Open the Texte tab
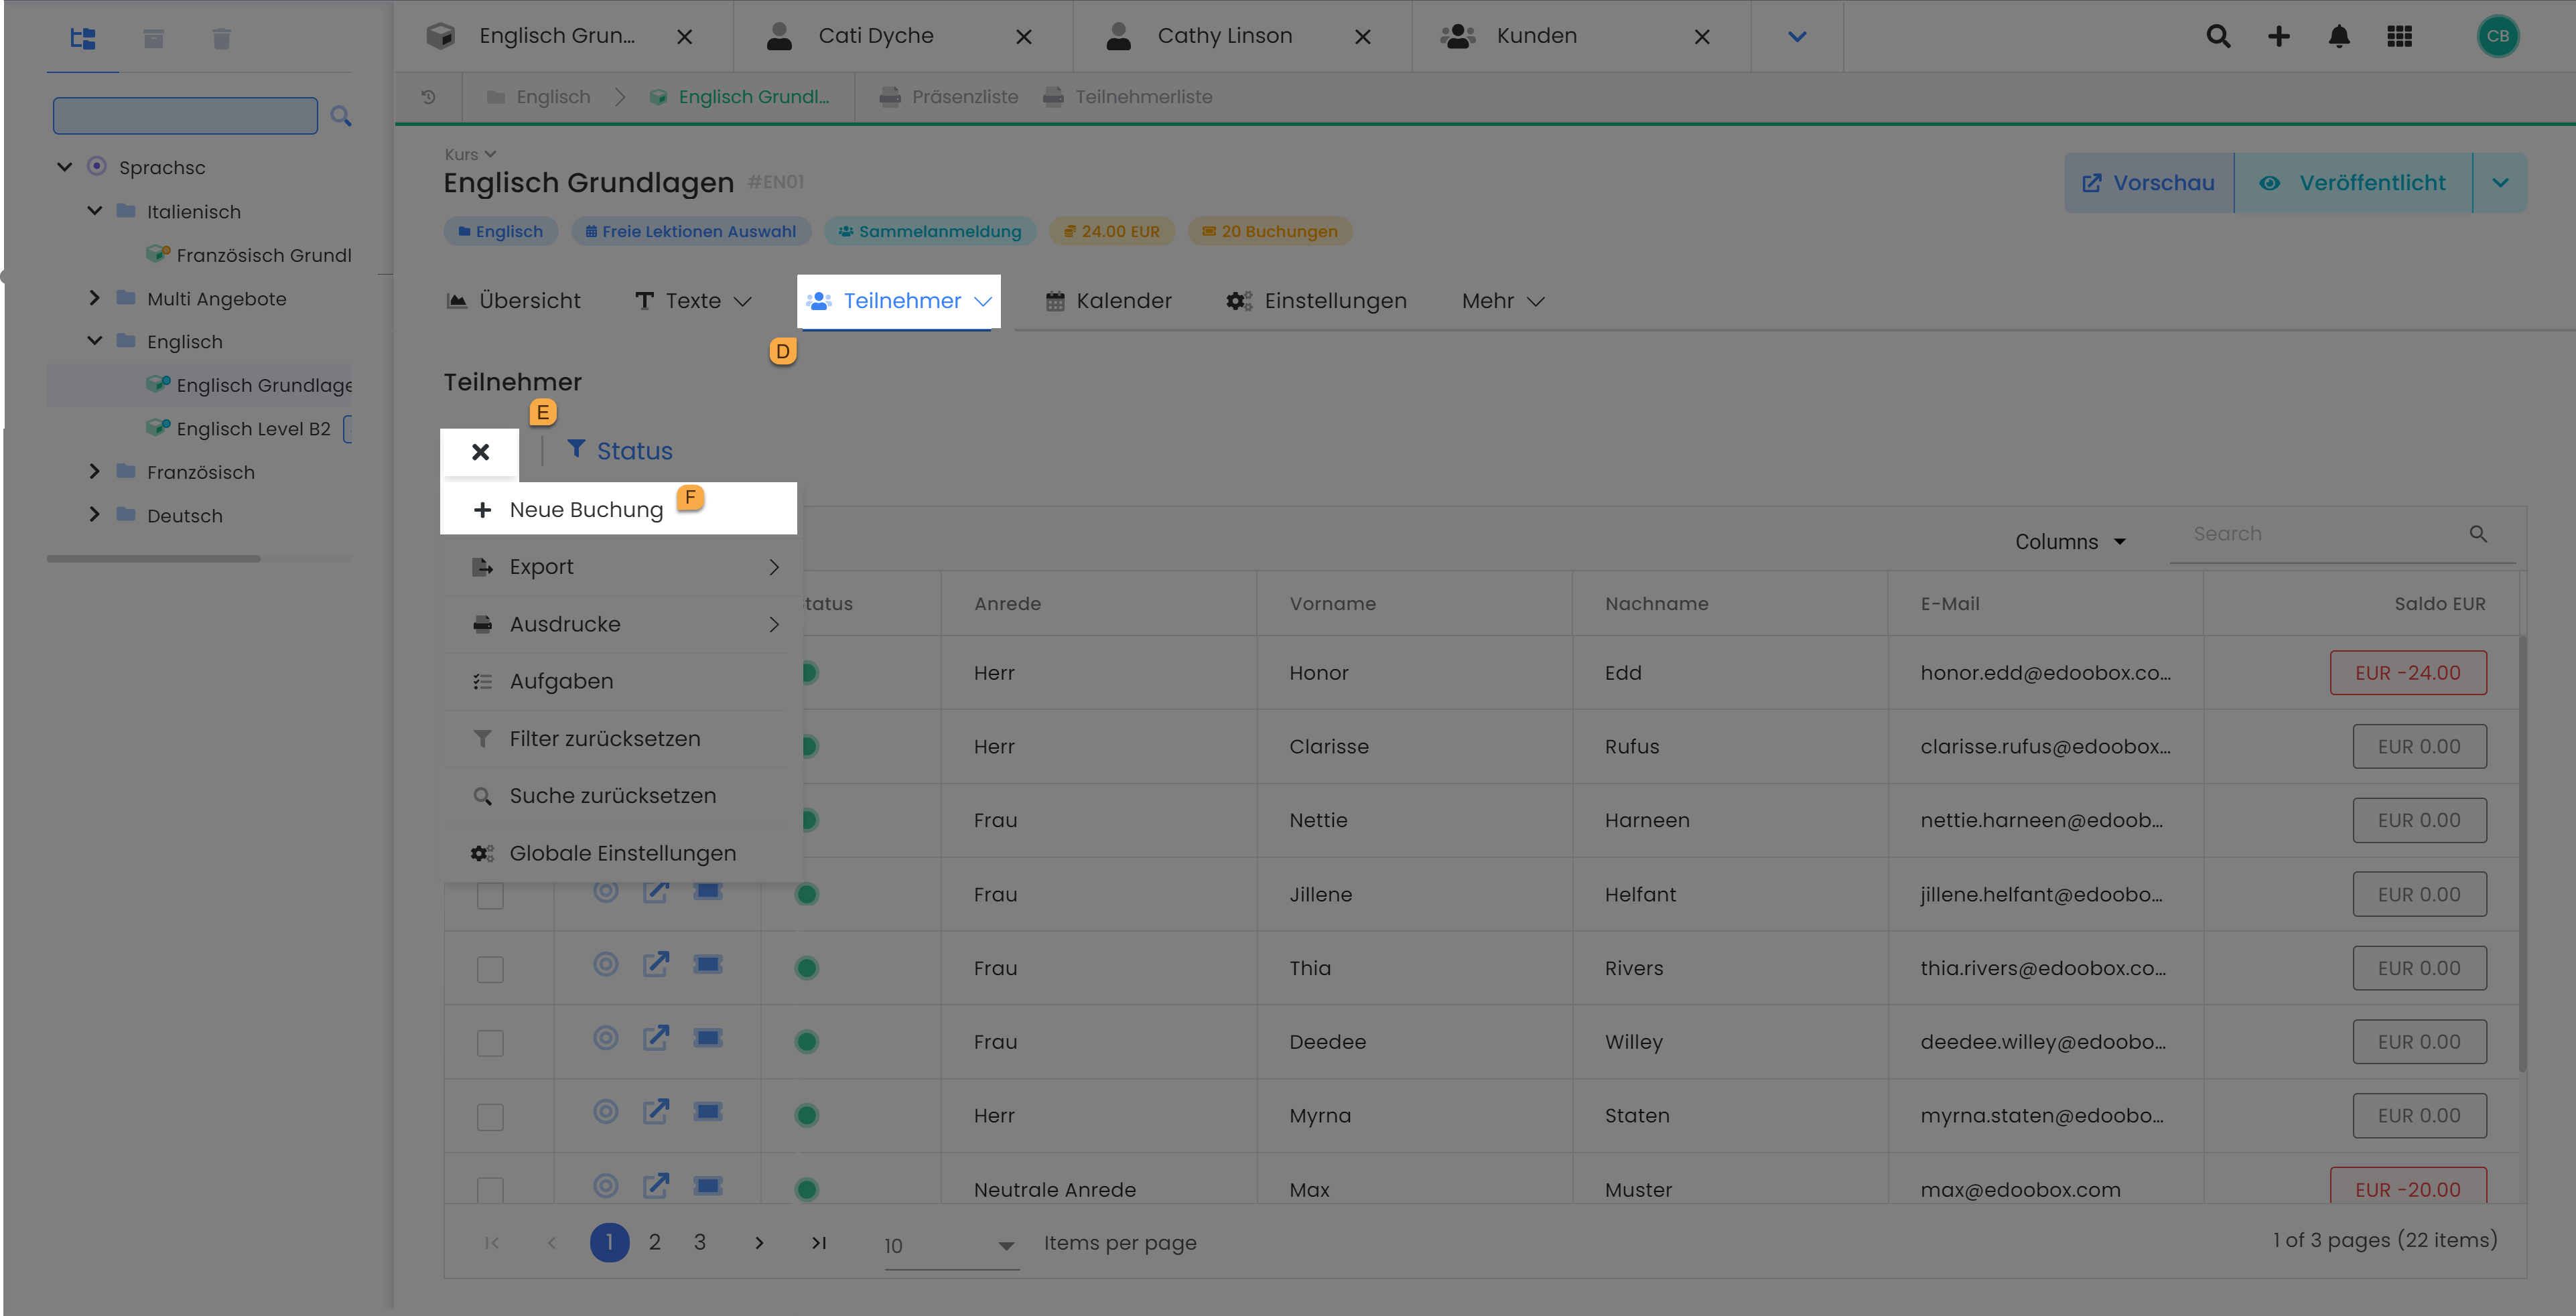Image resolution: width=2576 pixels, height=1316 pixels. [x=693, y=301]
